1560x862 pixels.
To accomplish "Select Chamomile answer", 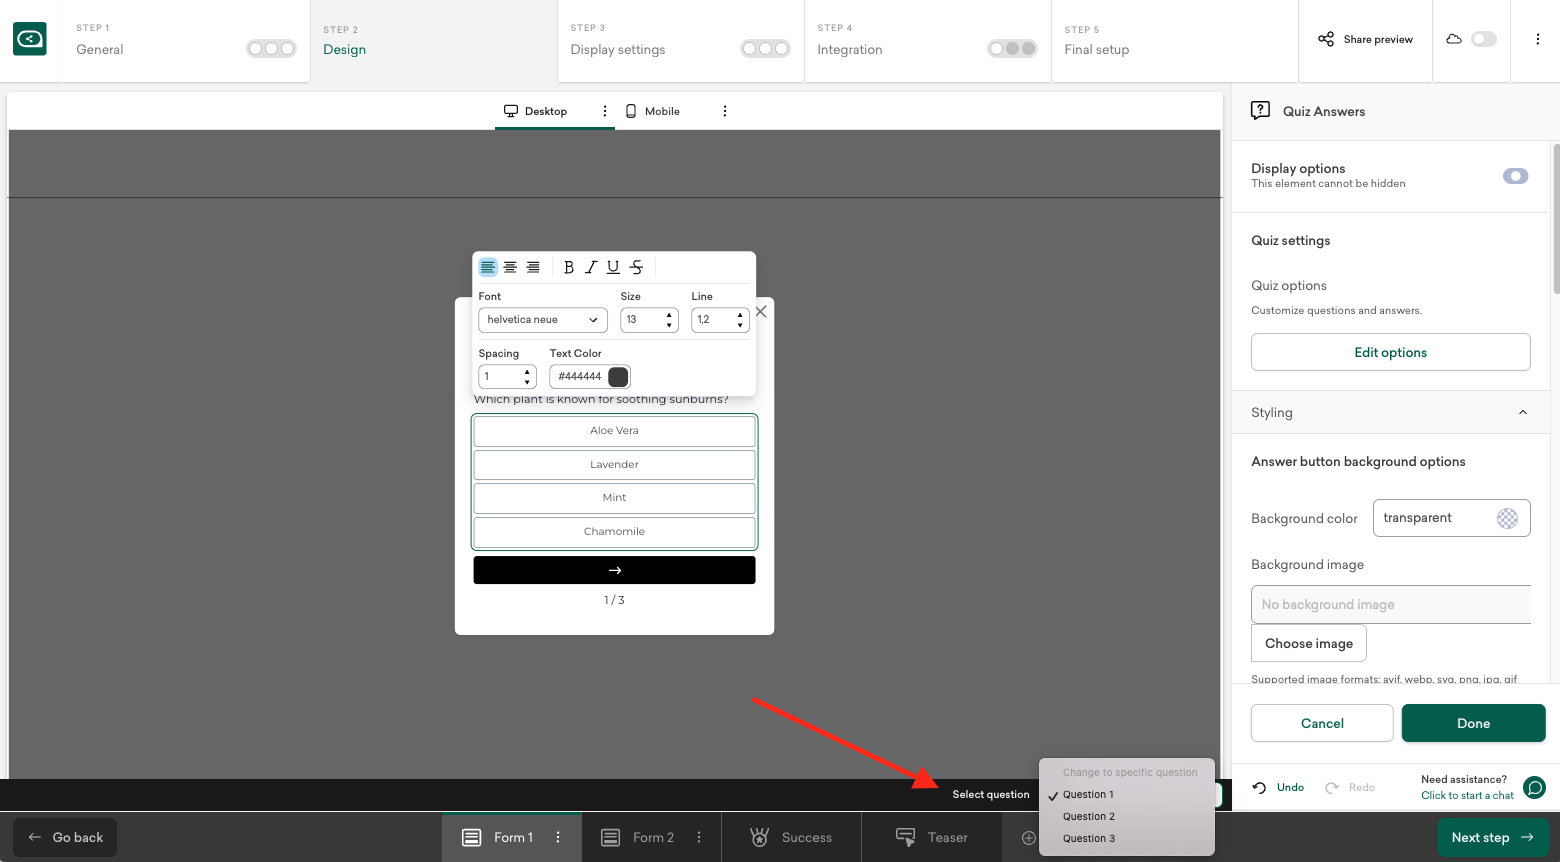I will point(614,532).
